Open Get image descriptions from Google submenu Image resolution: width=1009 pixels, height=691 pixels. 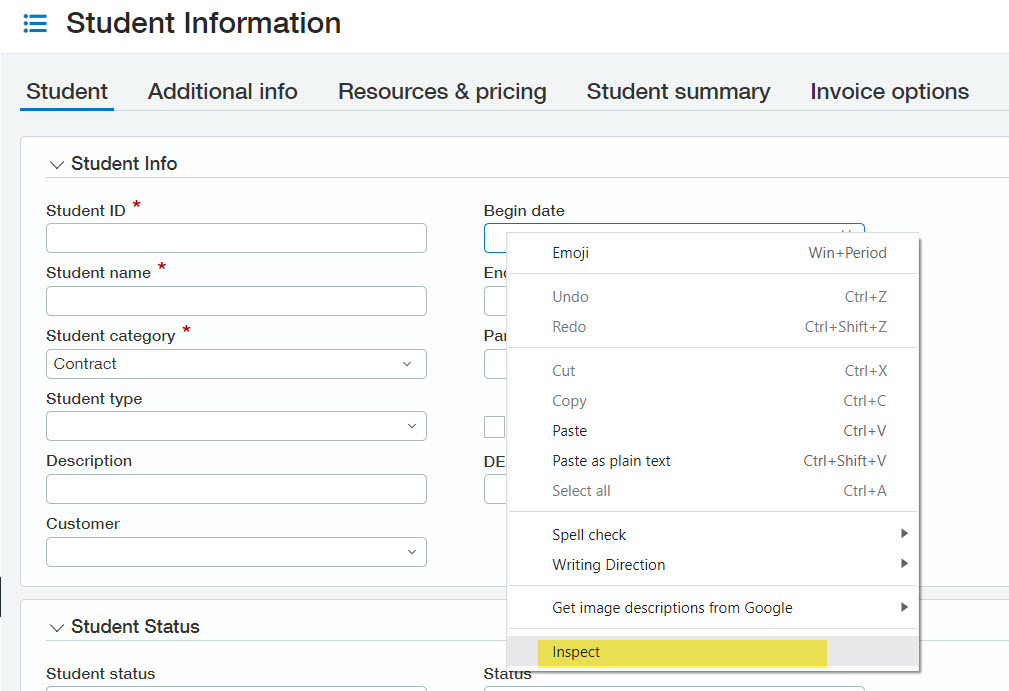click(672, 608)
